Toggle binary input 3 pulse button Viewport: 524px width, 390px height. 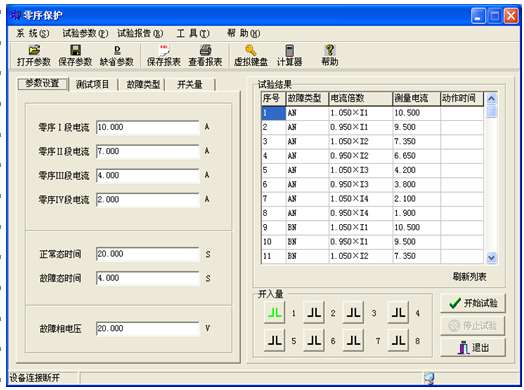(x=353, y=312)
